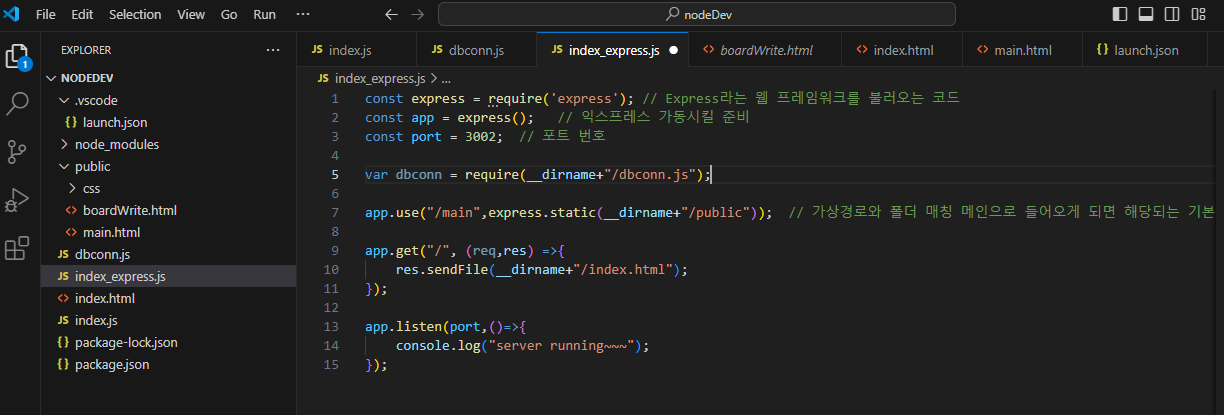The height and width of the screenshot is (415, 1224).
Task: Collapse the public folder
Action: 169,166
